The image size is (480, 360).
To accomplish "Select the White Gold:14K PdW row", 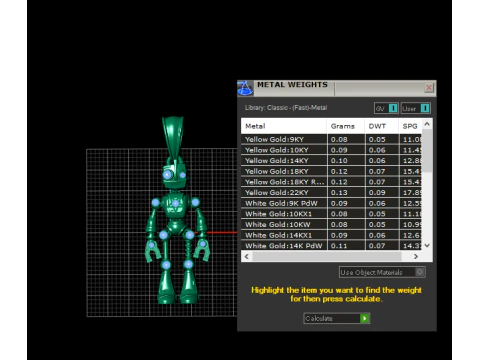I will [x=331, y=245].
